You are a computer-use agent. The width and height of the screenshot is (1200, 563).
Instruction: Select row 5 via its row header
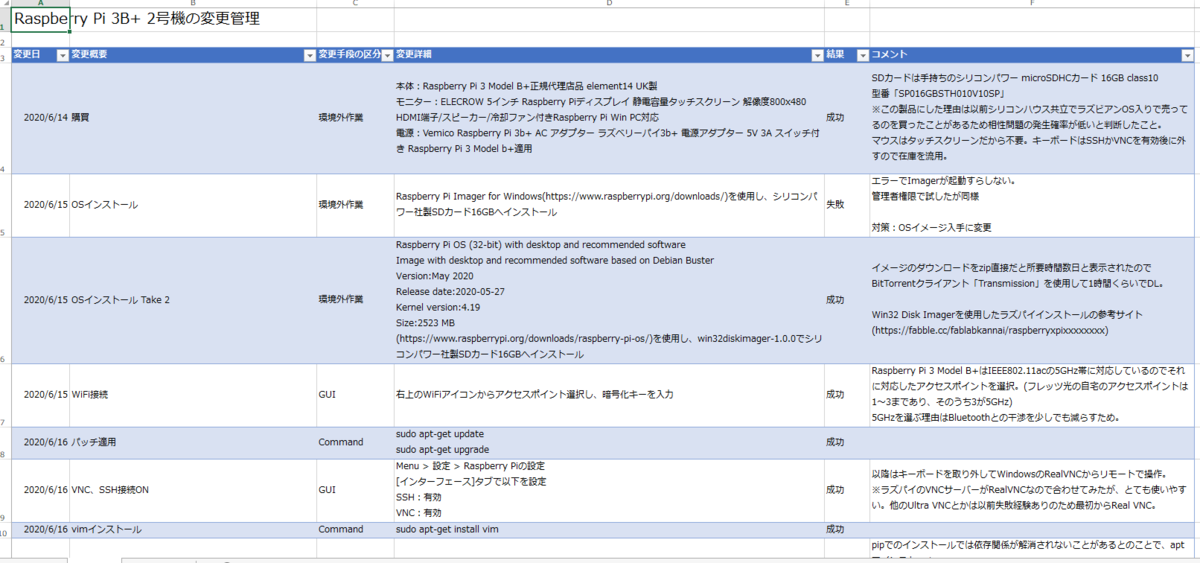[5, 206]
